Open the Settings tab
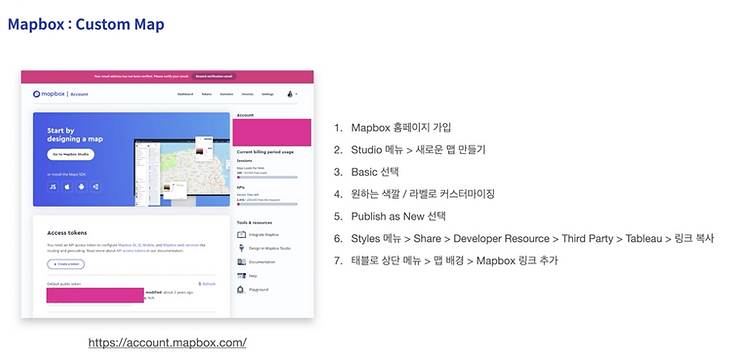Image resolution: width=740 pixels, height=360 pixels. click(x=268, y=94)
